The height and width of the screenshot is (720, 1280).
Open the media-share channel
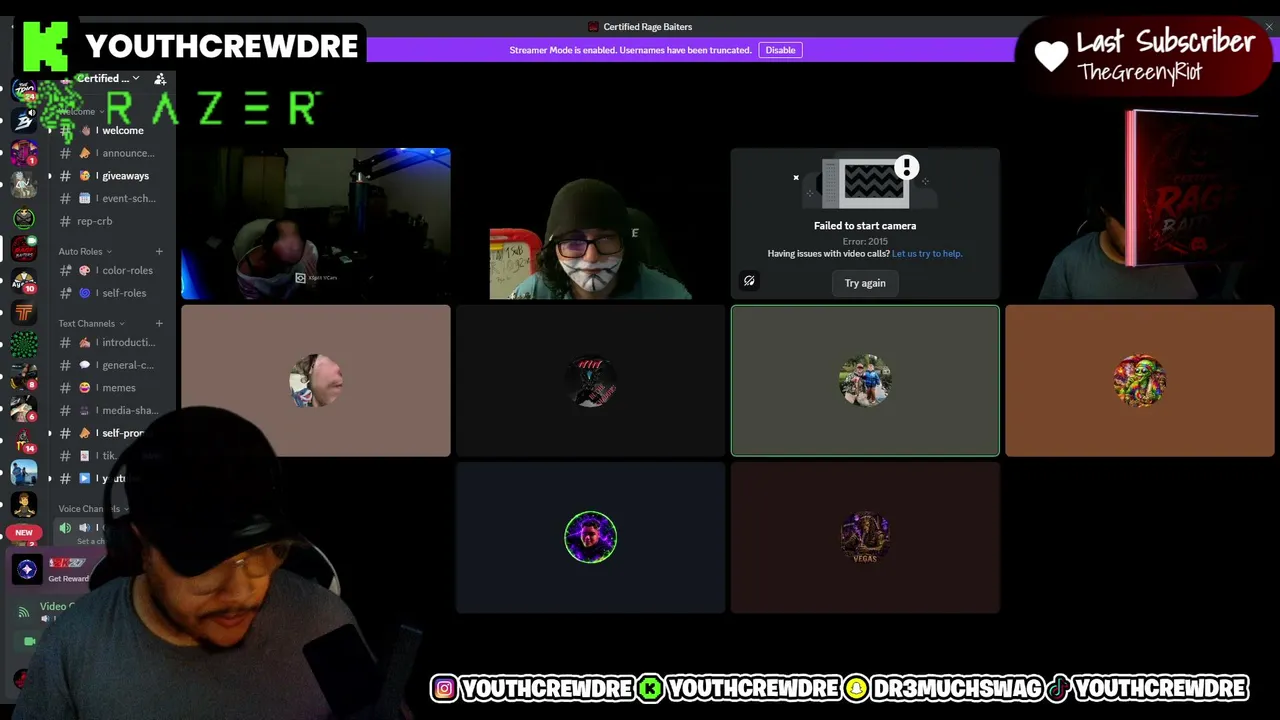tap(114, 410)
